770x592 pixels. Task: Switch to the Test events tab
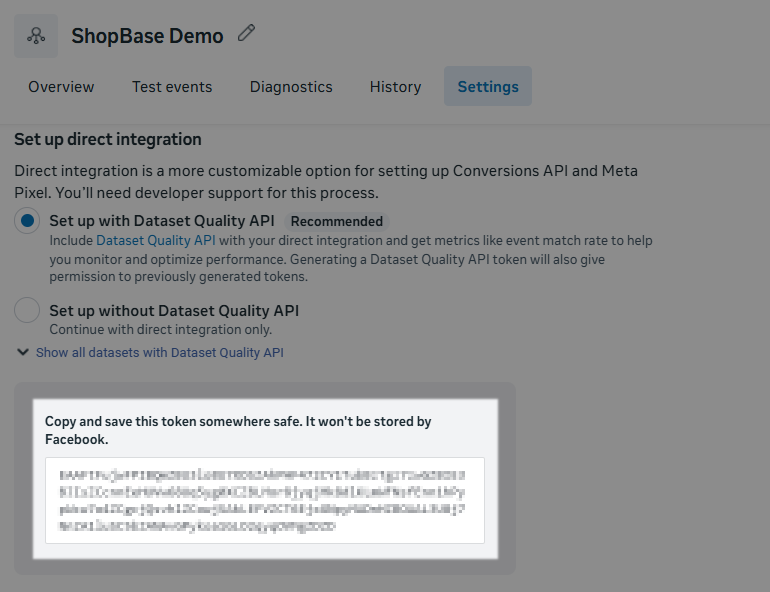172,87
